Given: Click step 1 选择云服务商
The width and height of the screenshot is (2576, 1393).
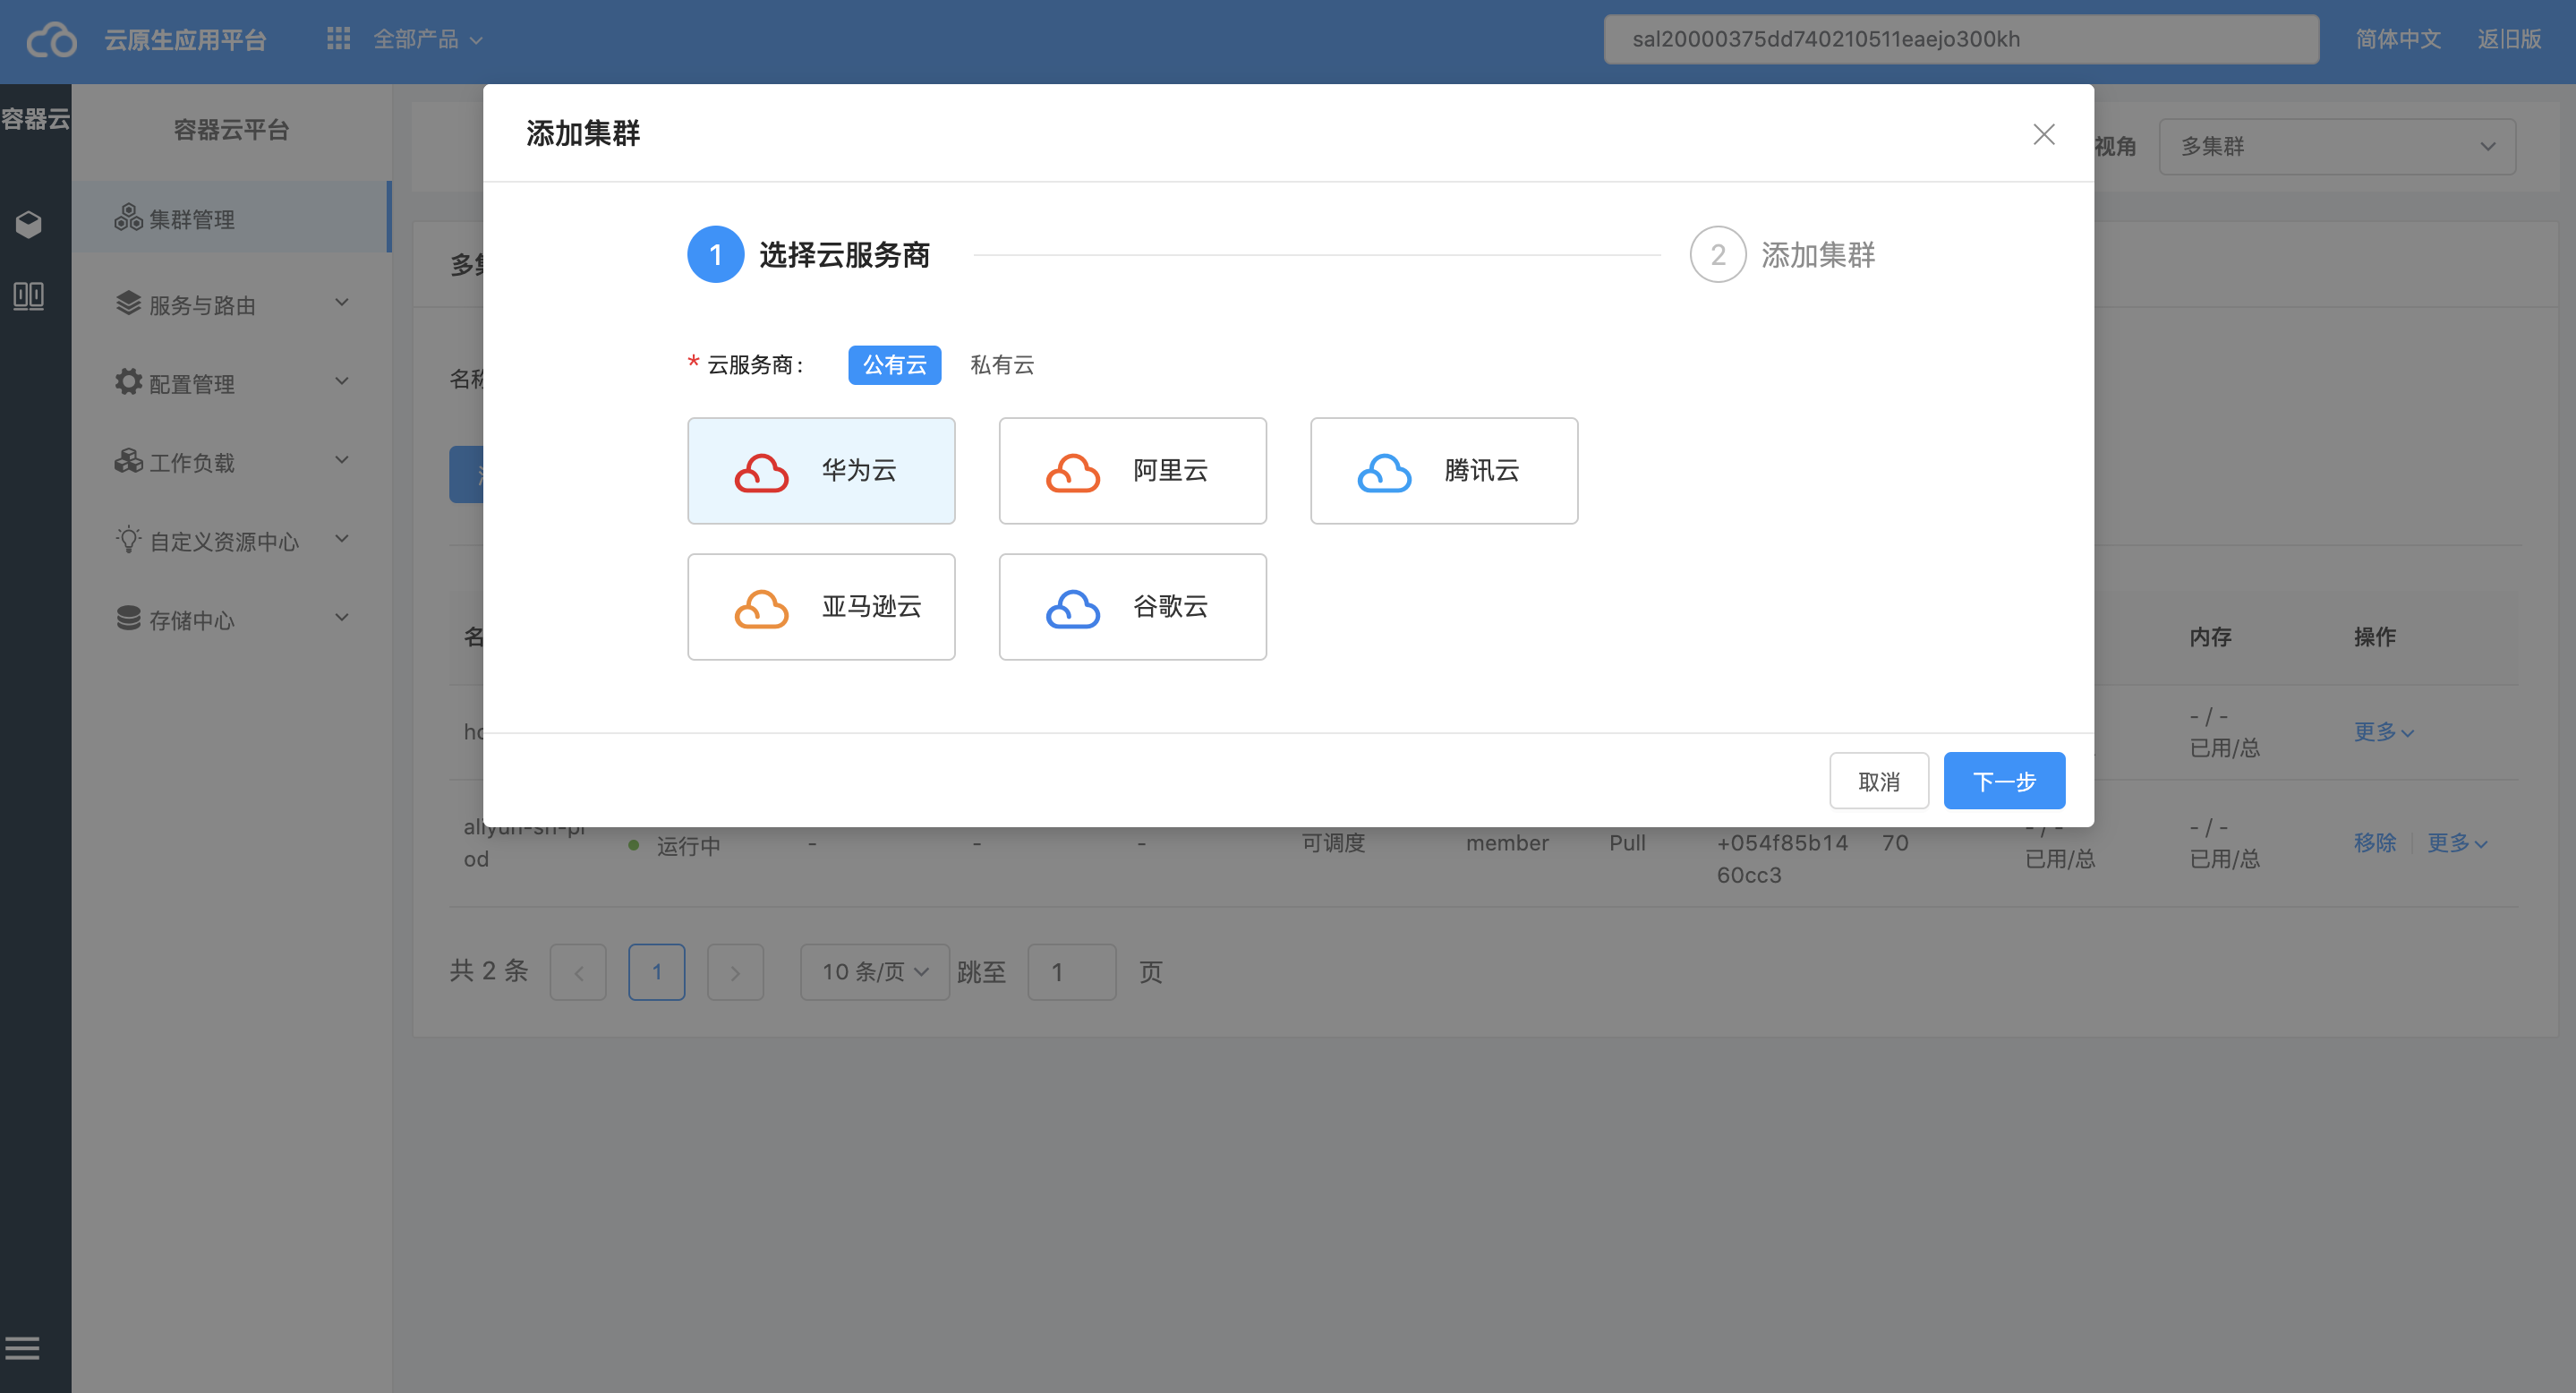Looking at the screenshot, I should 808,255.
